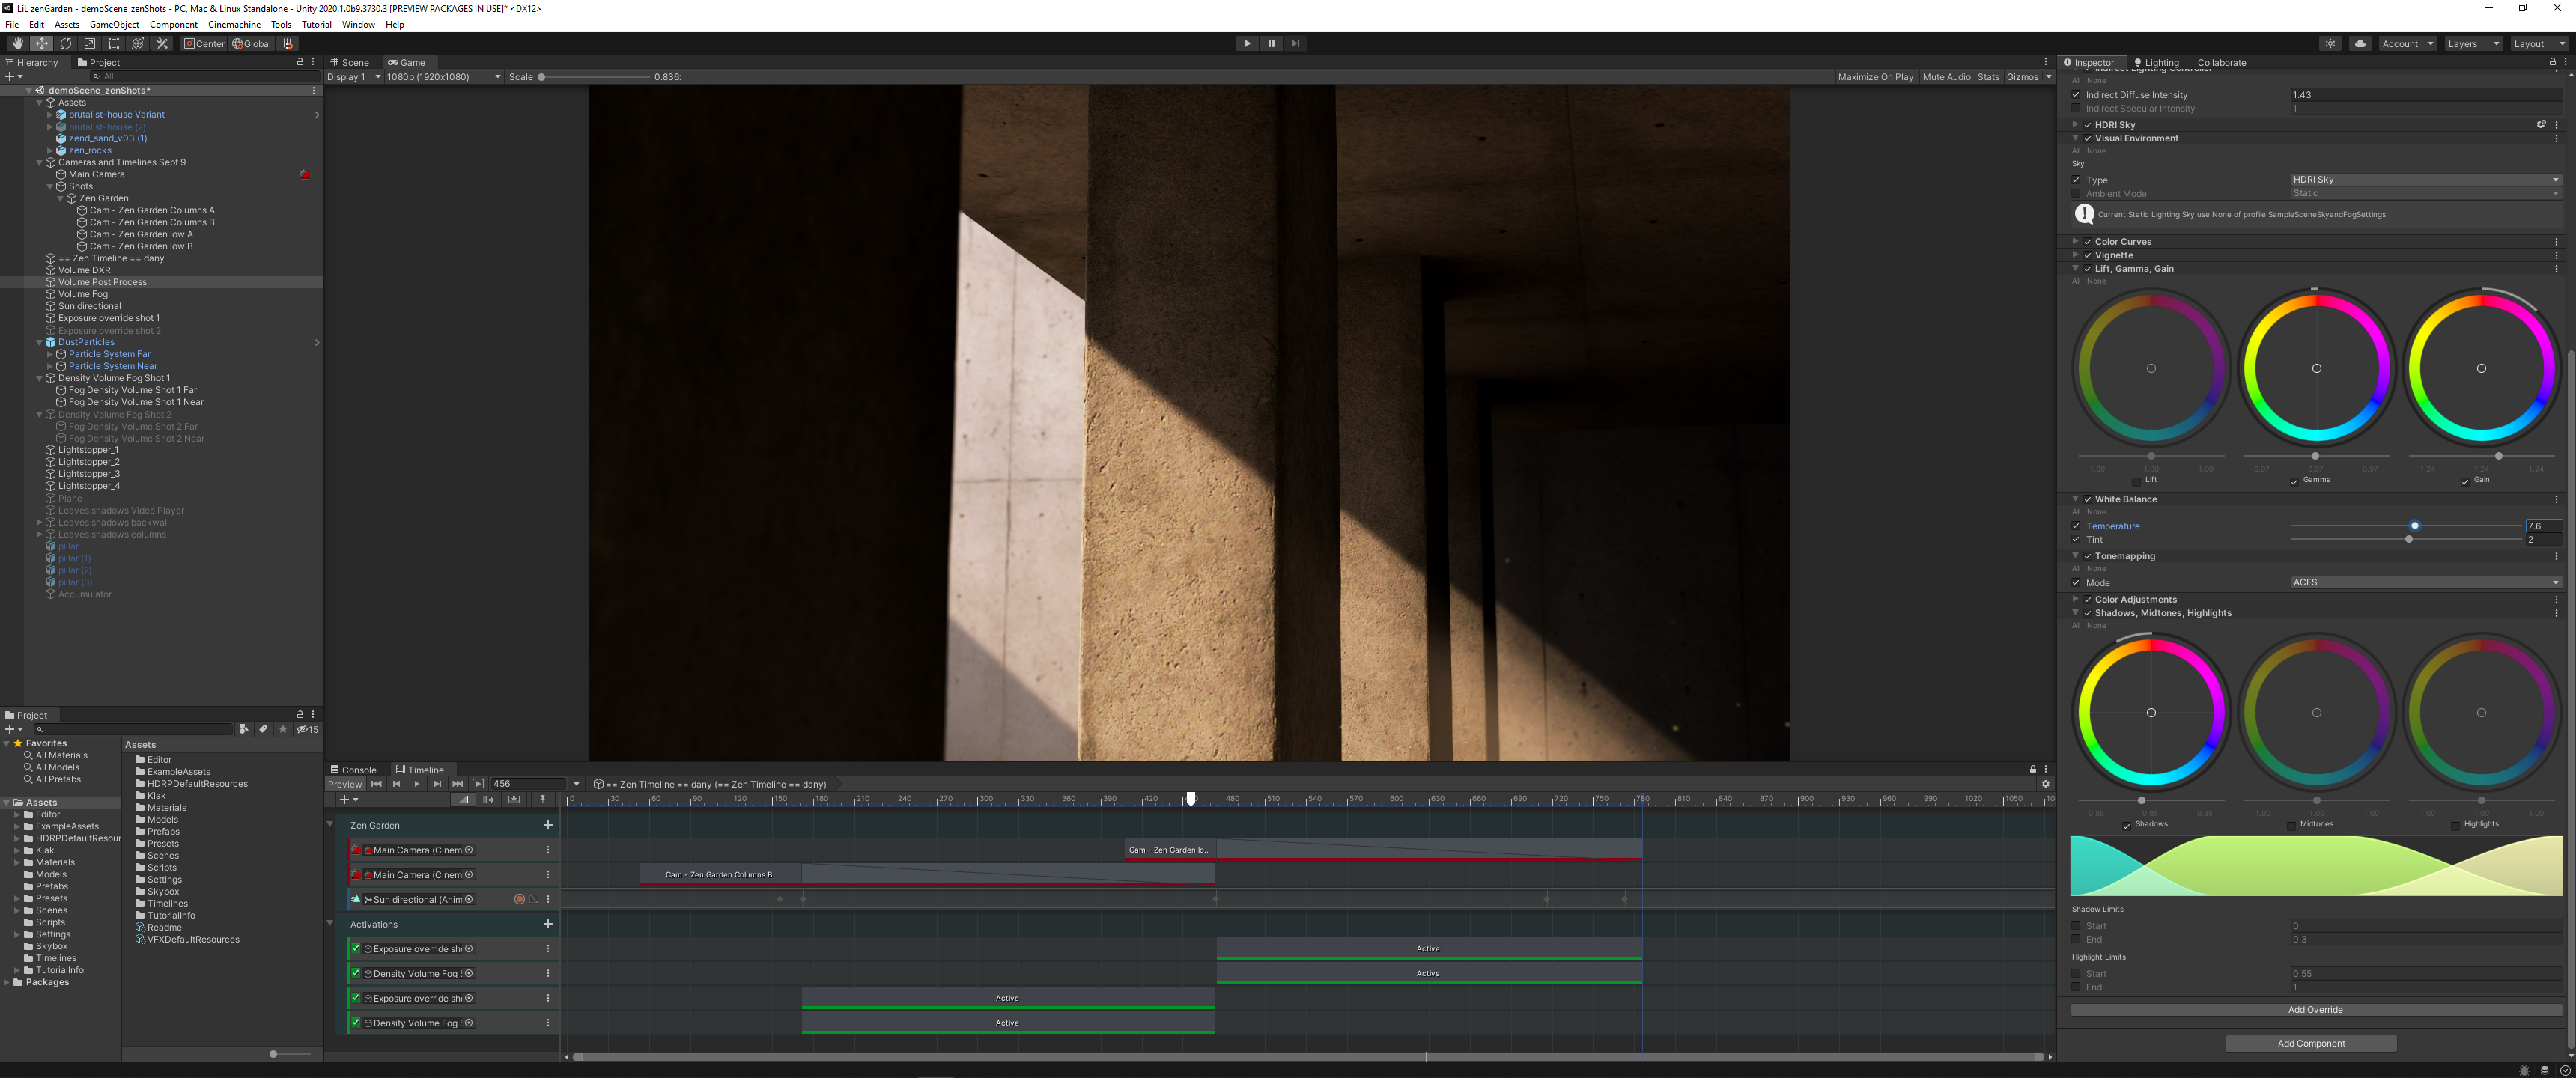Click the Step frame button
The width and height of the screenshot is (2576, 1078).
(1295, 43)
